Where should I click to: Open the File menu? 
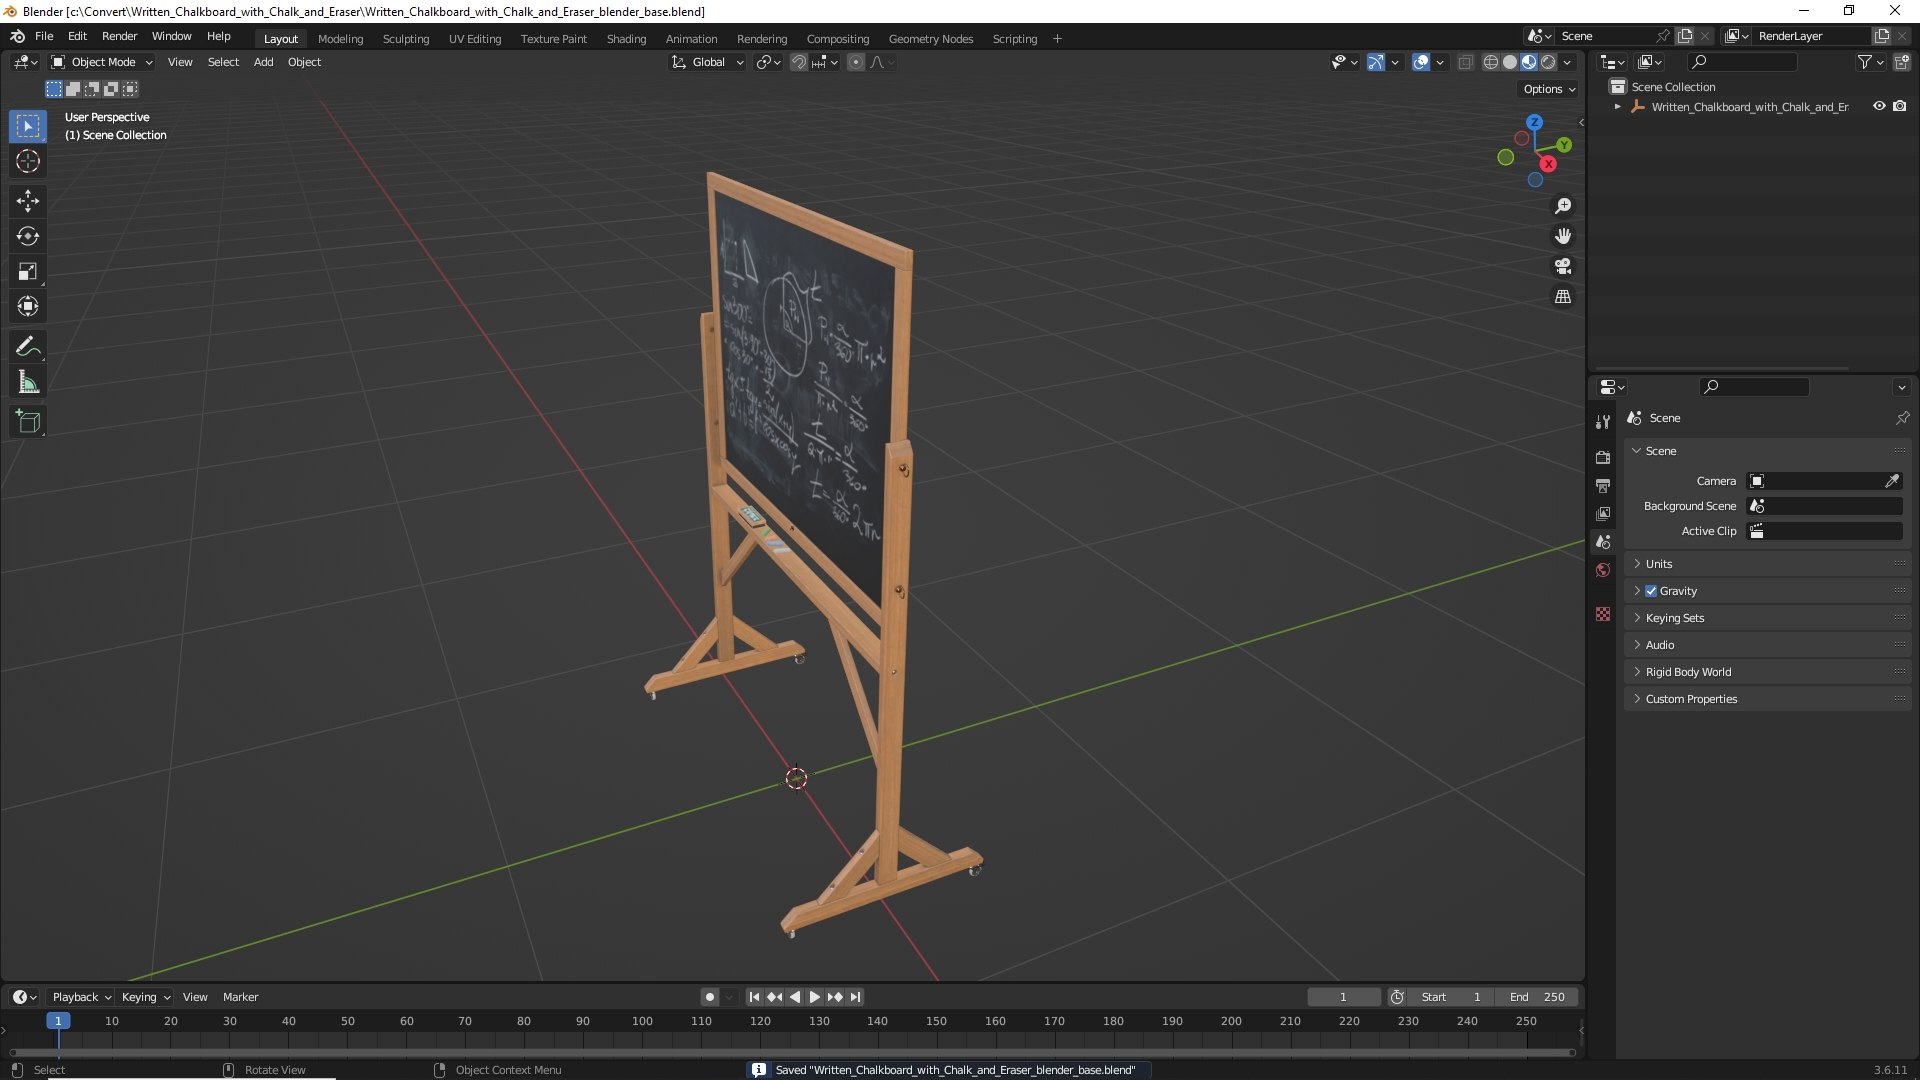click(44, 36)
